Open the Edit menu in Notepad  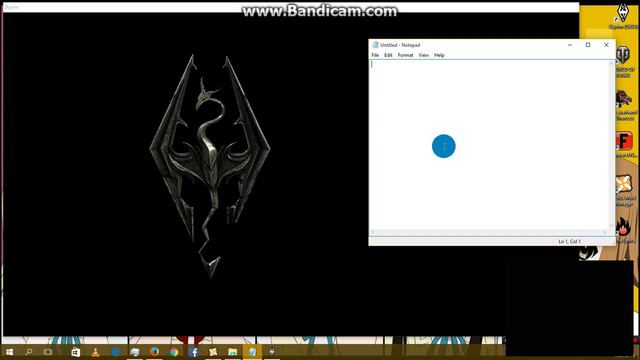click(x=388, y=55)
